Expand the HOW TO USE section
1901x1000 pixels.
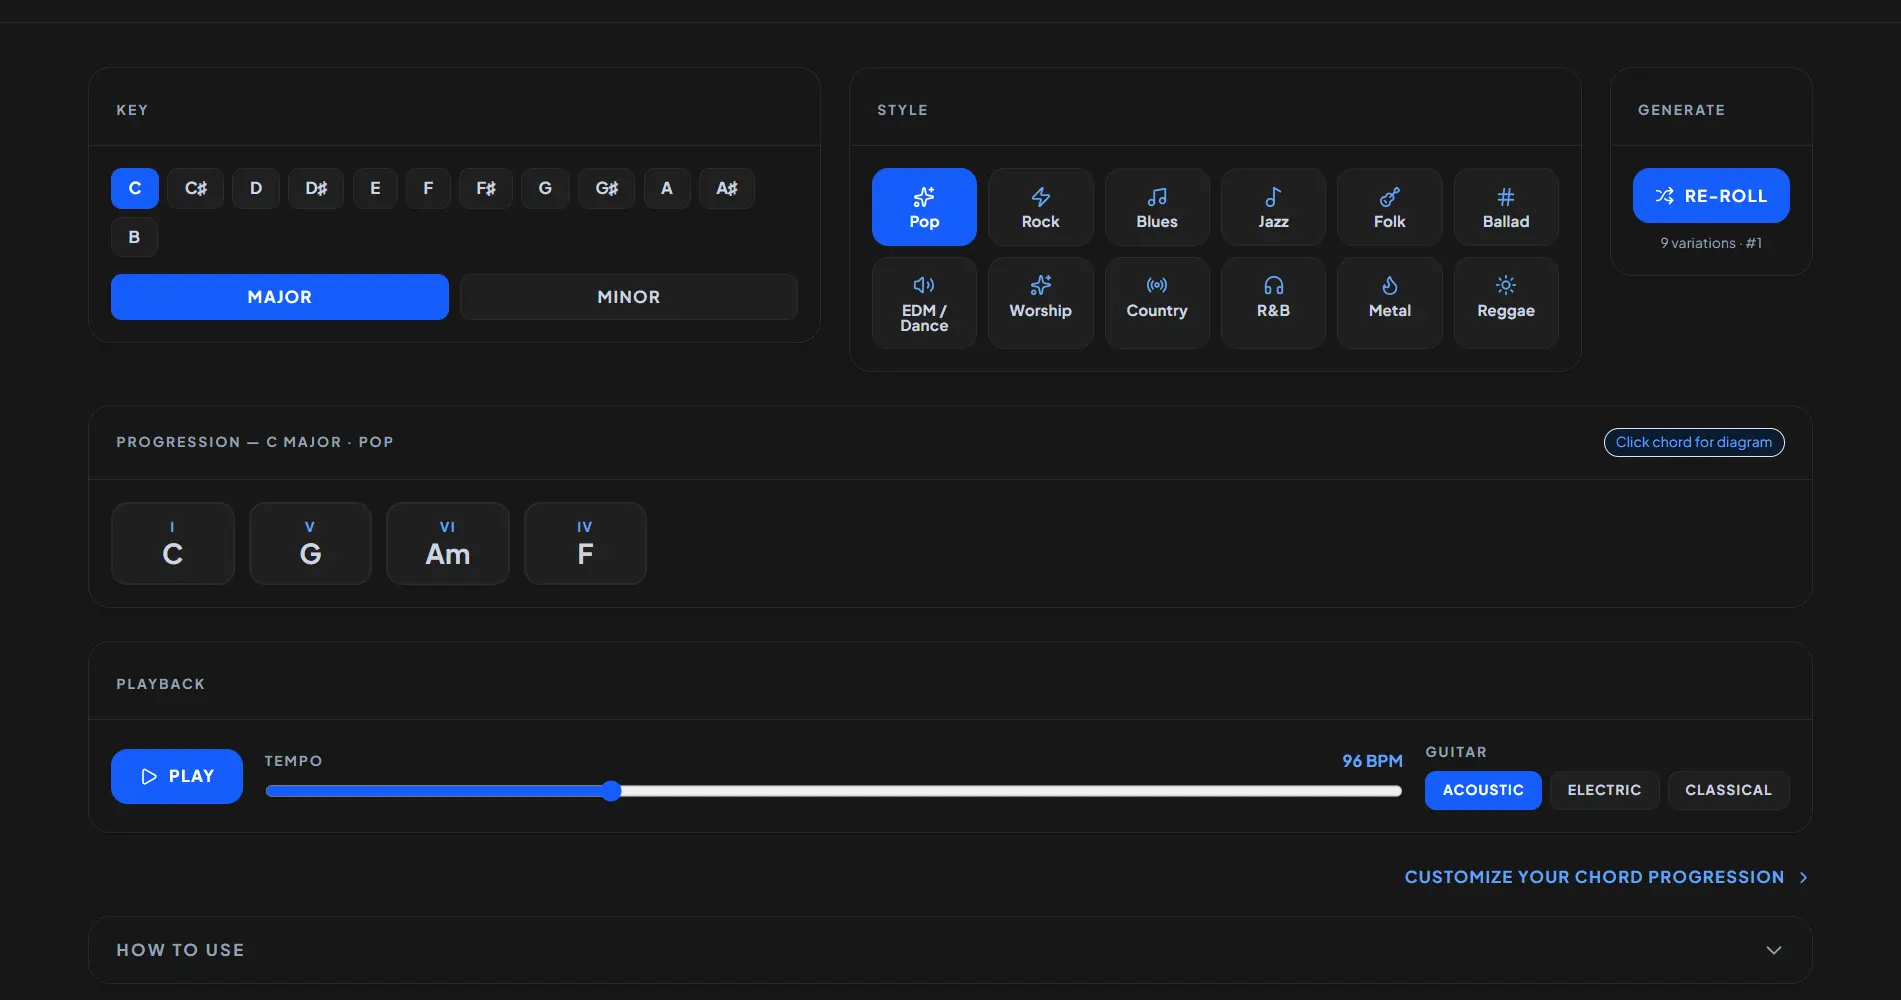tap(950, 950)
